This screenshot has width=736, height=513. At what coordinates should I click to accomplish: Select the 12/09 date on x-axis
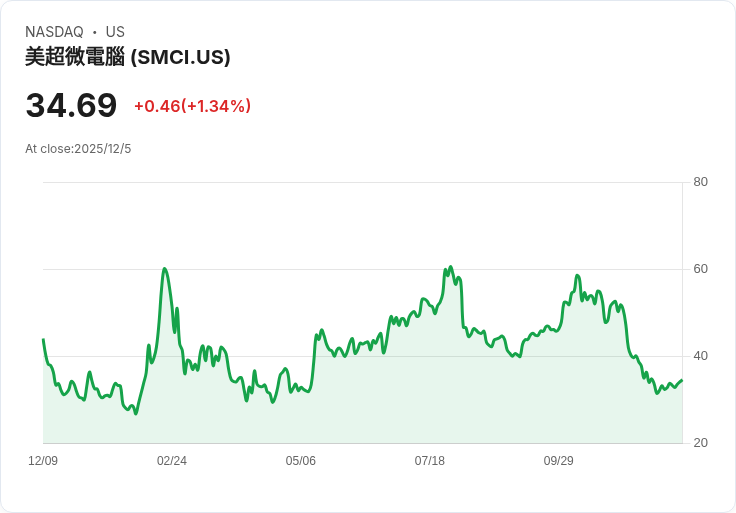43,461
